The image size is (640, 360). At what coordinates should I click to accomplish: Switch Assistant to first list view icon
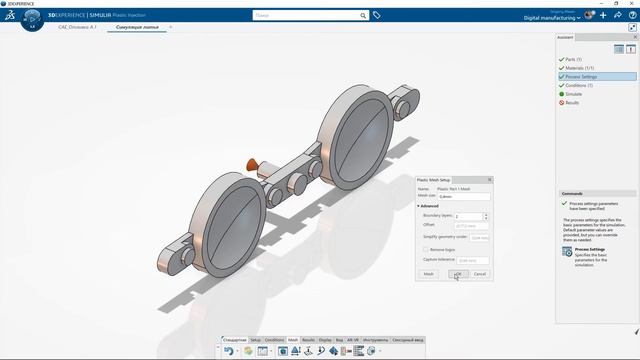click(619, 49)
